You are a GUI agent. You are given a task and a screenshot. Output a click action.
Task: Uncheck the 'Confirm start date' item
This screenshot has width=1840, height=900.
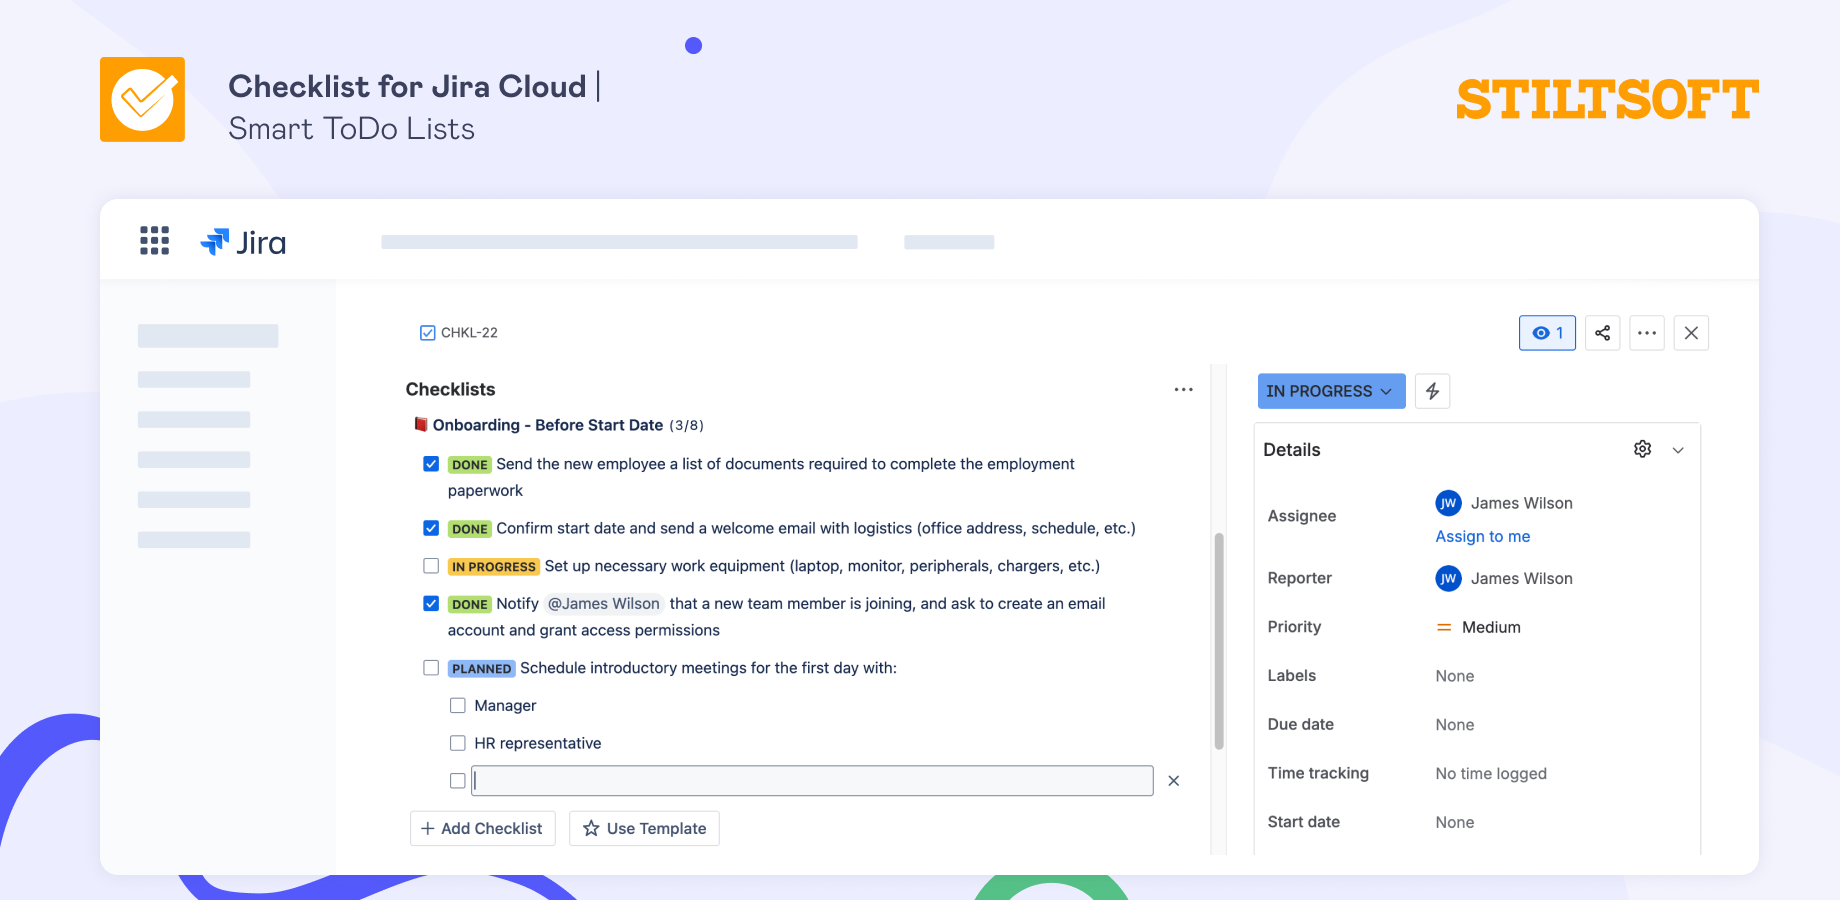pos(431,528)
